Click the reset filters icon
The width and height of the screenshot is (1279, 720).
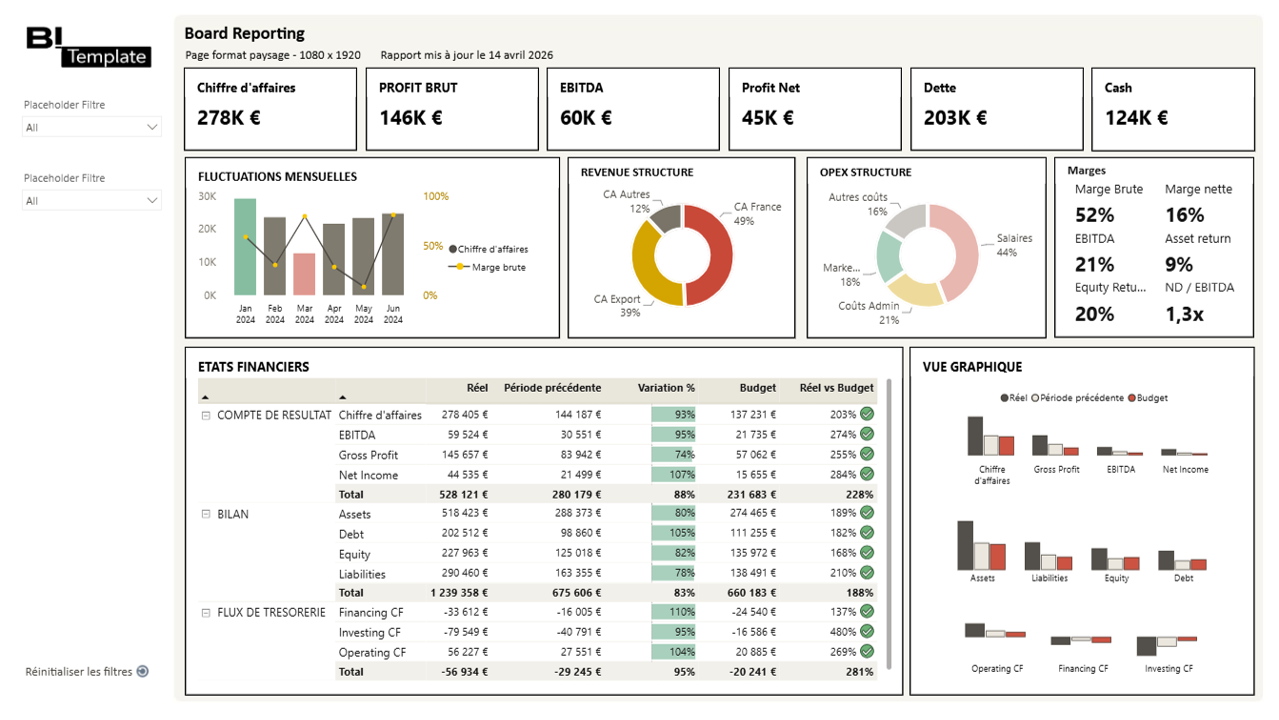(x=142, y=672)
